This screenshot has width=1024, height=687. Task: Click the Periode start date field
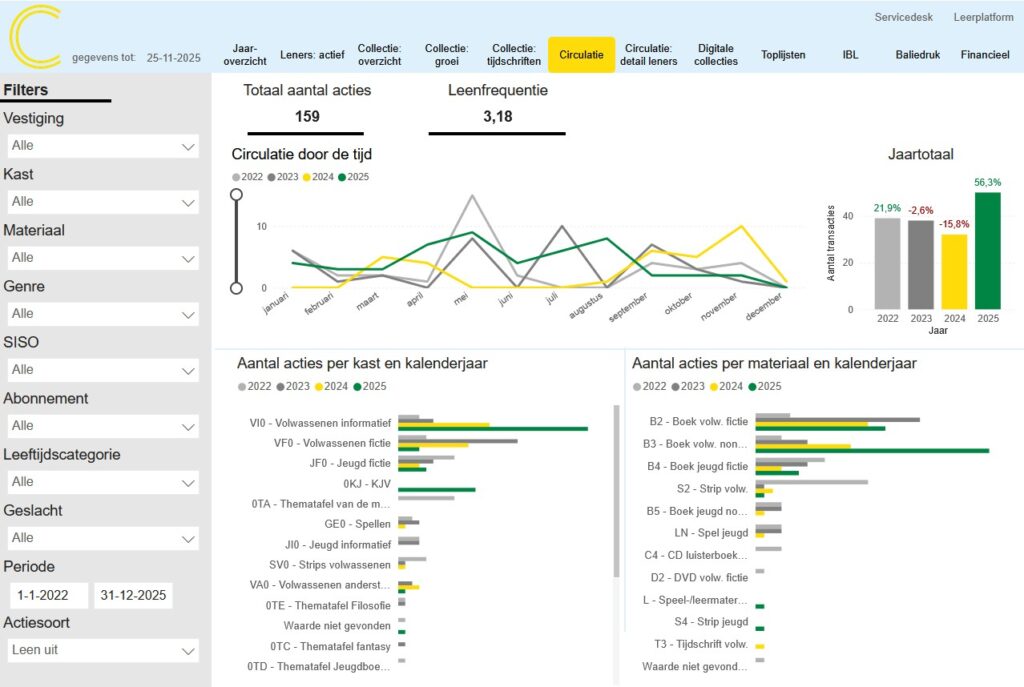pos(47,595)
